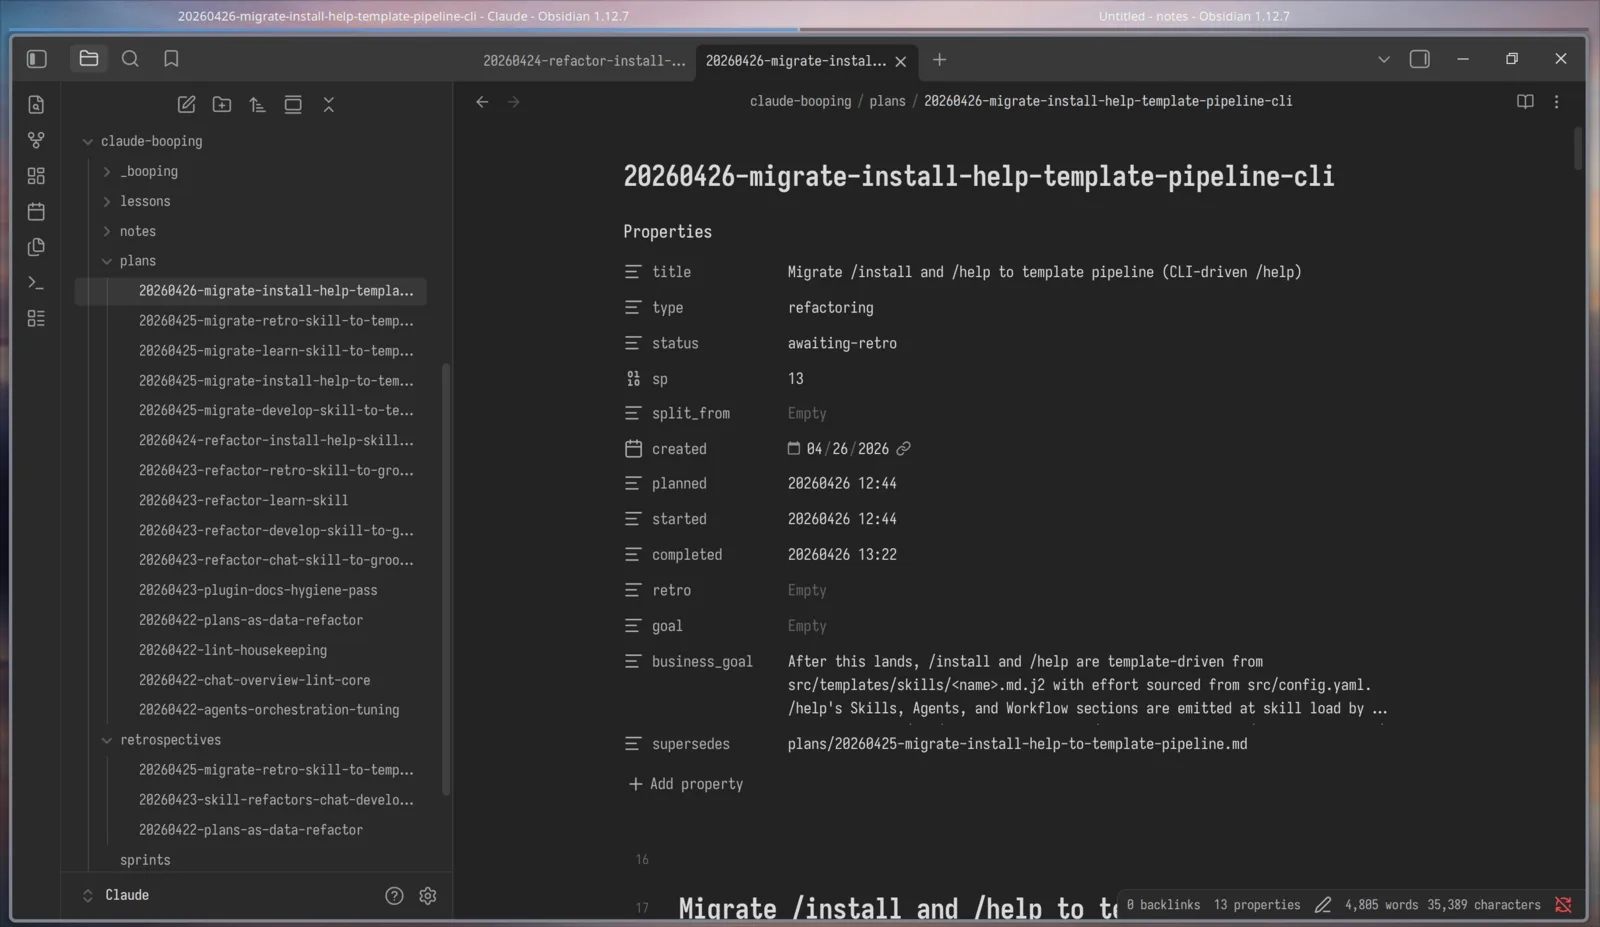Viewport: 1600px width, 927px height.
Task: Open command palette icon in ribbon
Action: 36,283
